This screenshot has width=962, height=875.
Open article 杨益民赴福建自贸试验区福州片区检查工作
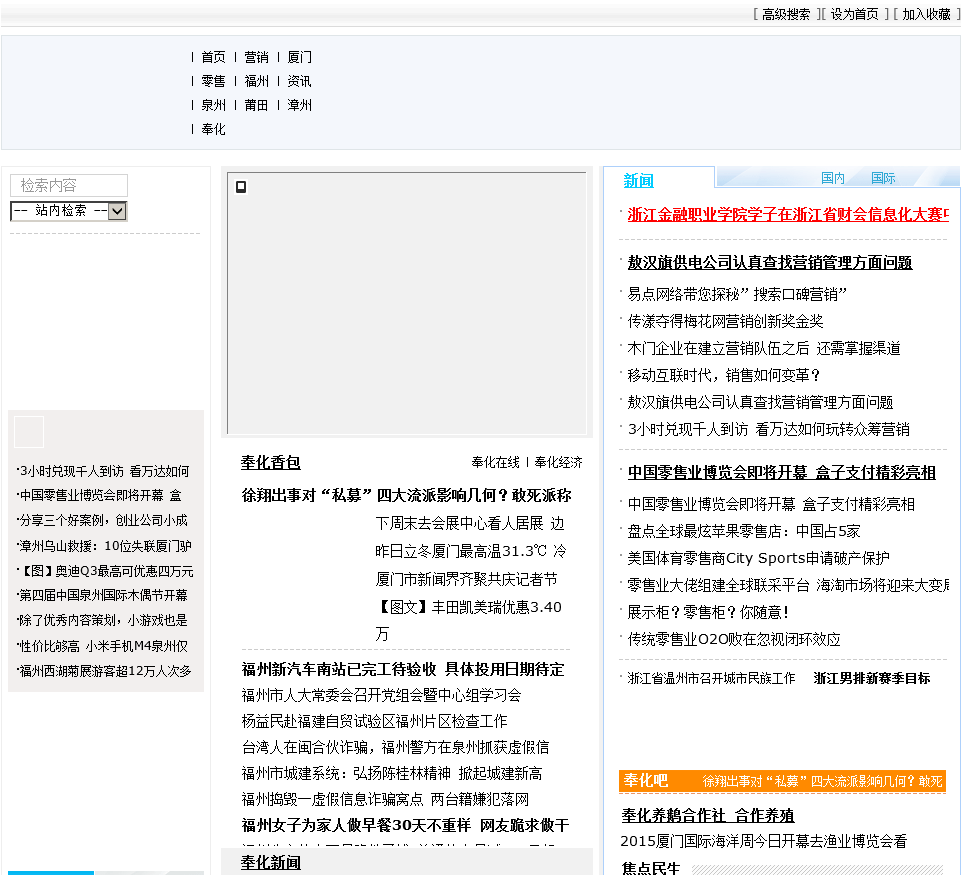pos(374,721)
